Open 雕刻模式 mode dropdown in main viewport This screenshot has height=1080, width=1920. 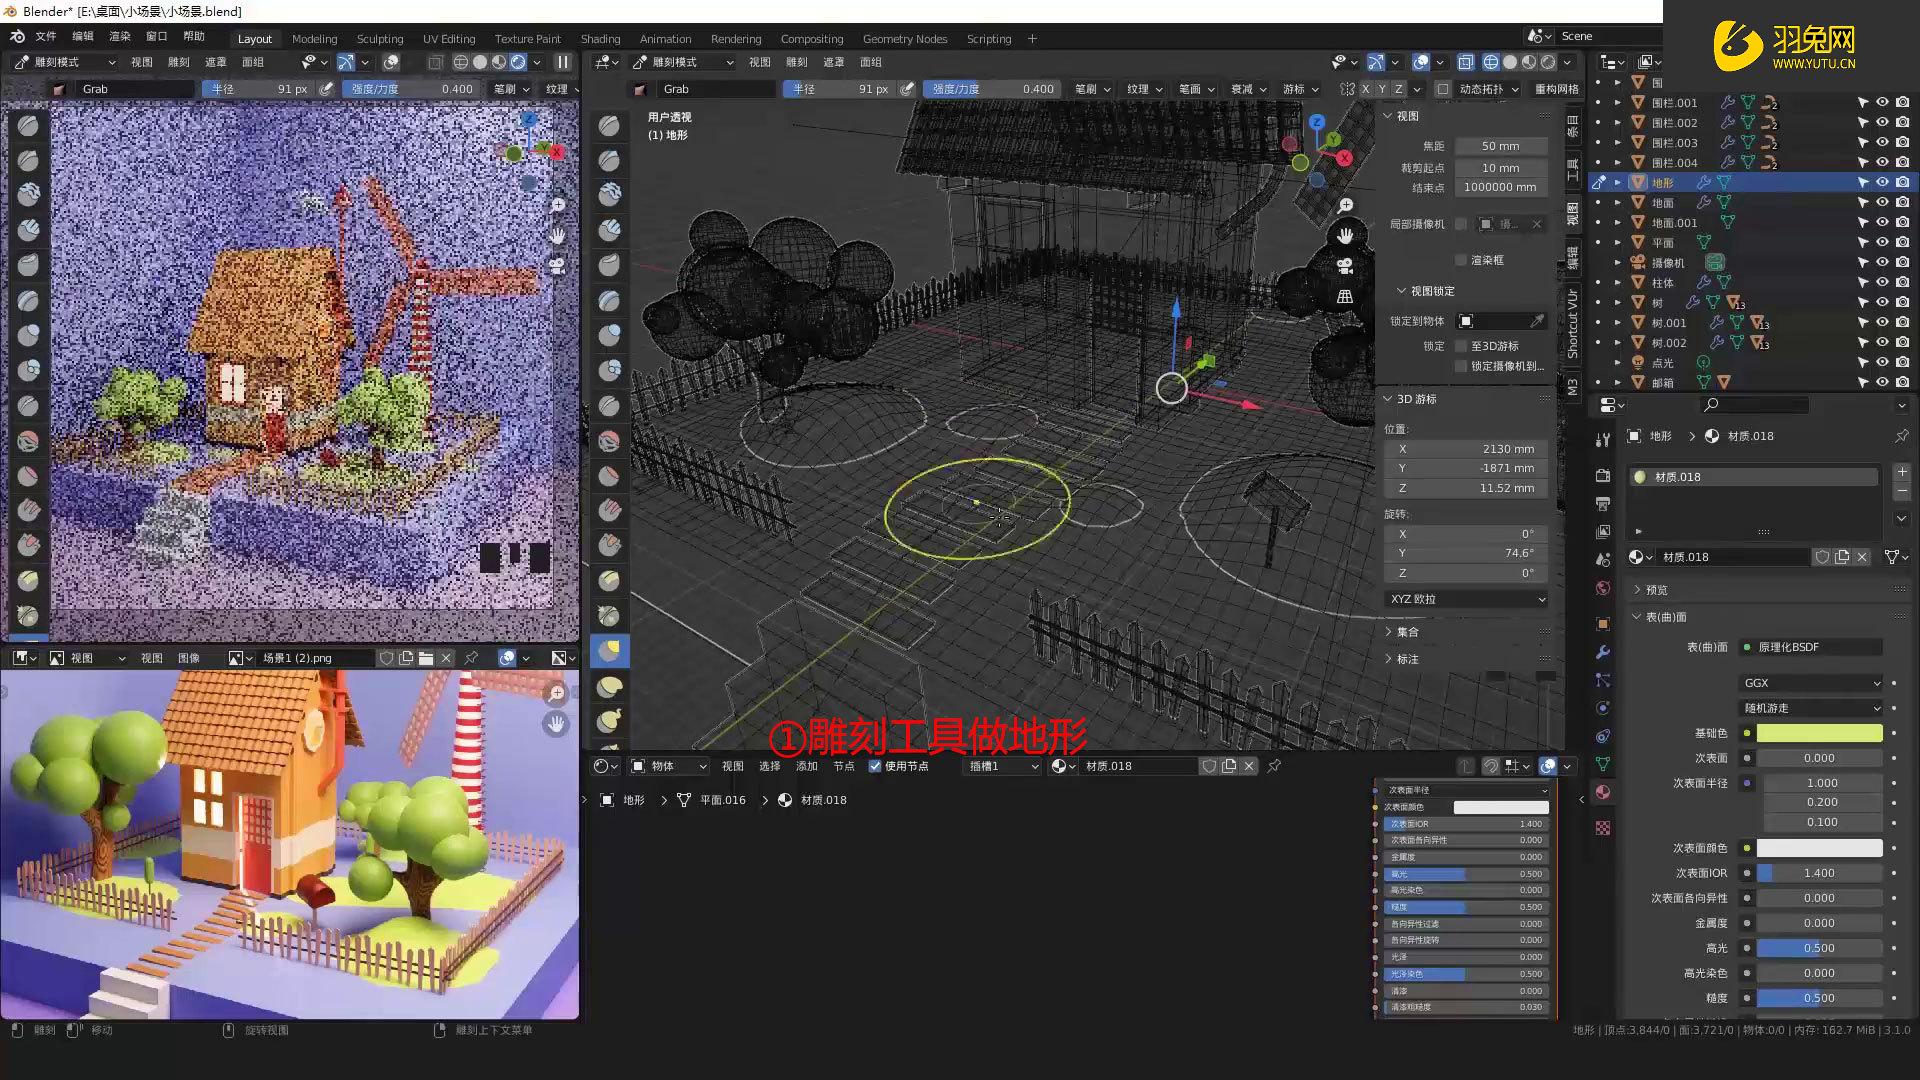click(683, 62)
